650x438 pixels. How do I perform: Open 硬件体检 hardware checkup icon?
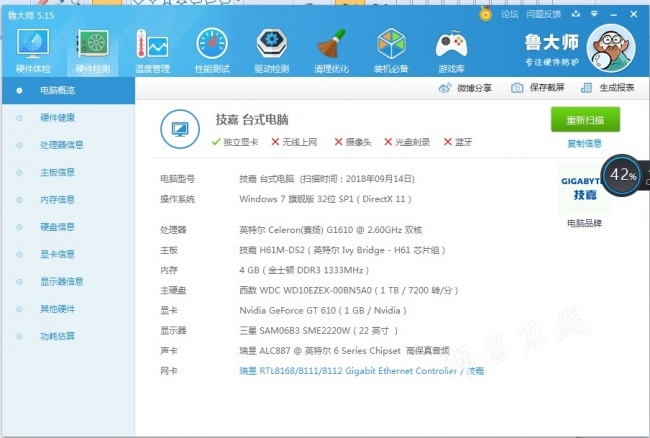click(x=33, y=51)
